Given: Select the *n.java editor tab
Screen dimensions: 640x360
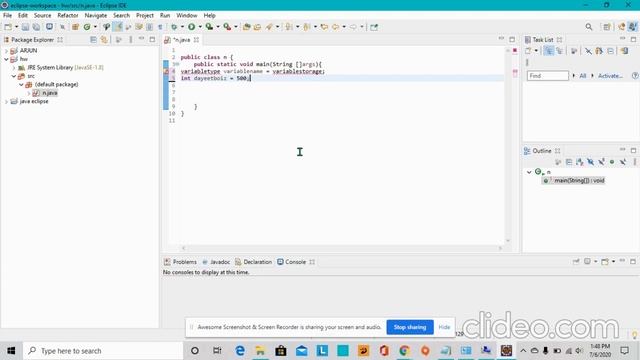Looking at the screenshot, I should [181, 40].
